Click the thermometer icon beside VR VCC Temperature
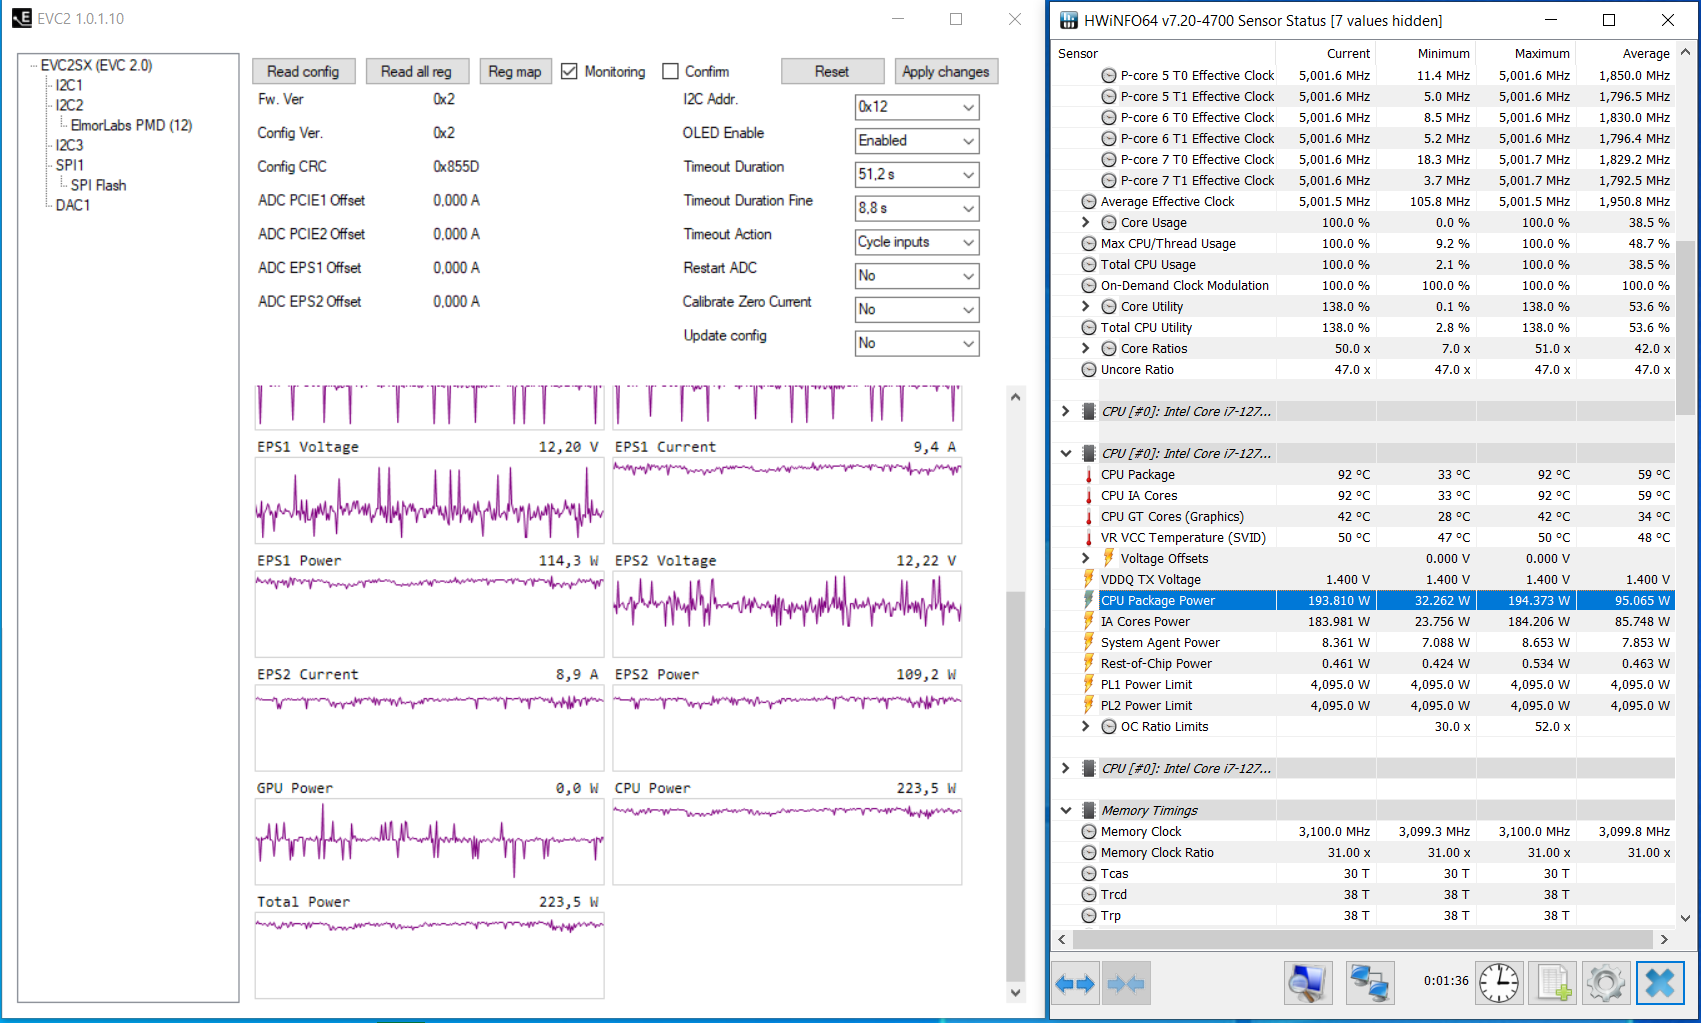This screenshot has width=1701, height=1023. [1089, 538]
